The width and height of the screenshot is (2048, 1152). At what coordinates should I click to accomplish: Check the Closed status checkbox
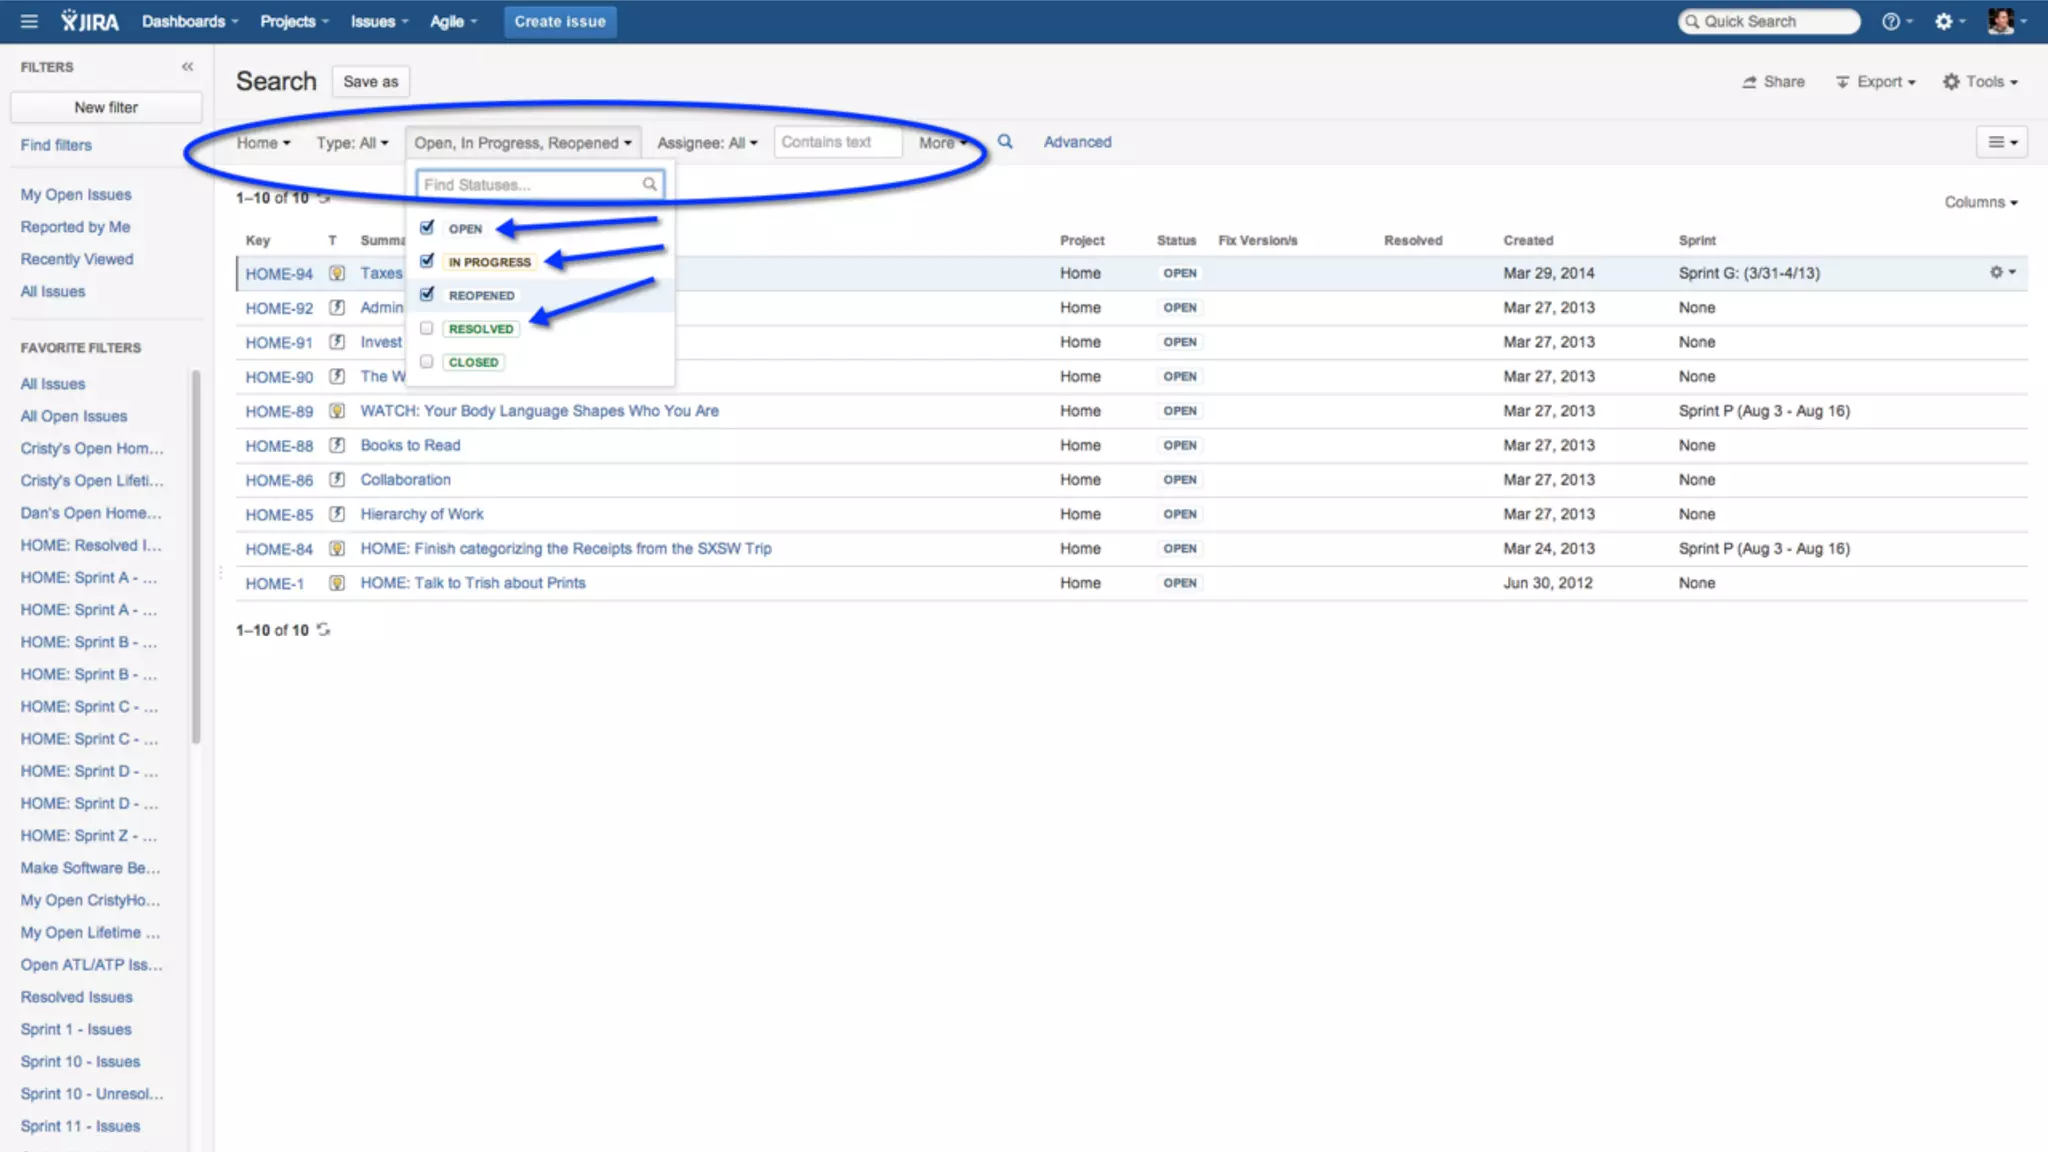click(427, 362)
